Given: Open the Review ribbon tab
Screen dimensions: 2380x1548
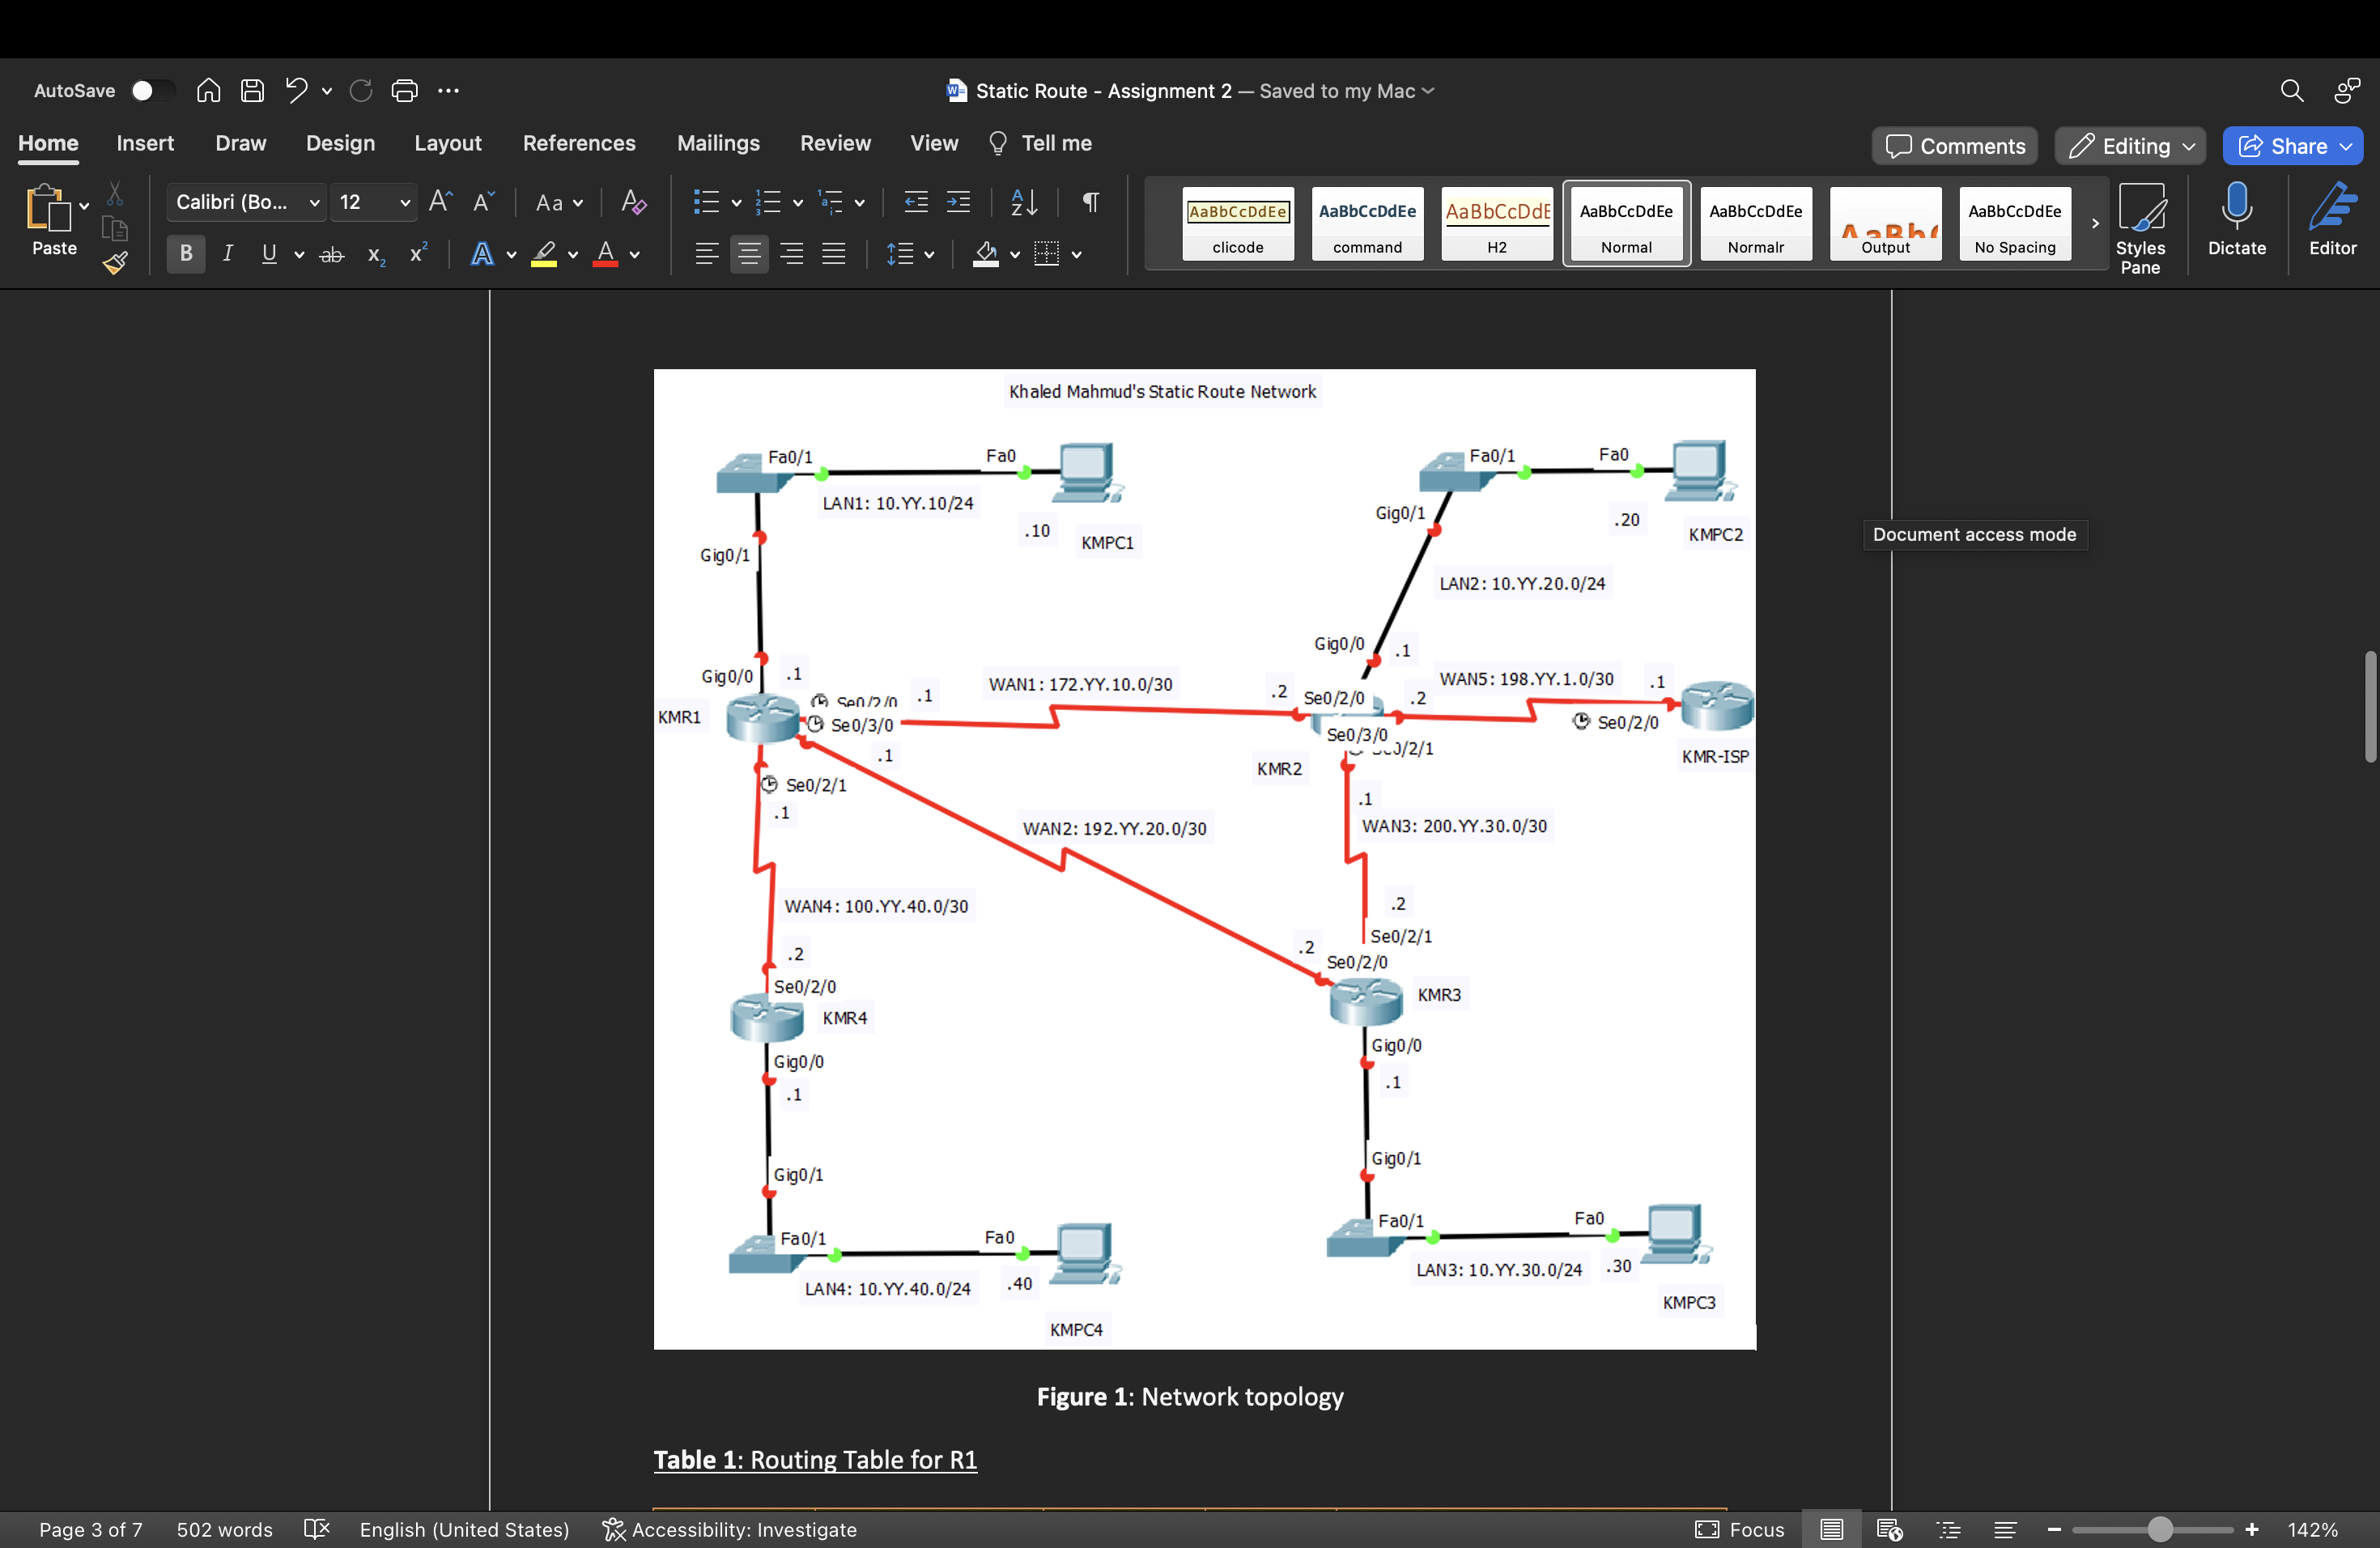Looking at the screenshot, I should (835, 142).
